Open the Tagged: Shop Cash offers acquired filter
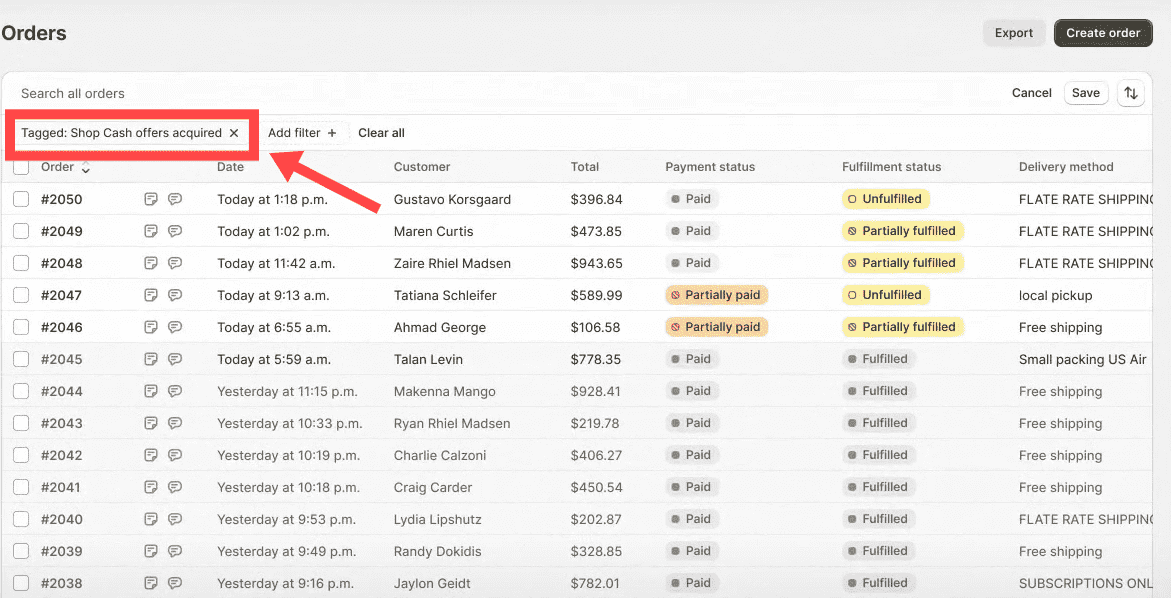Viewport: 1171px width, 598px height. (121, 133)
